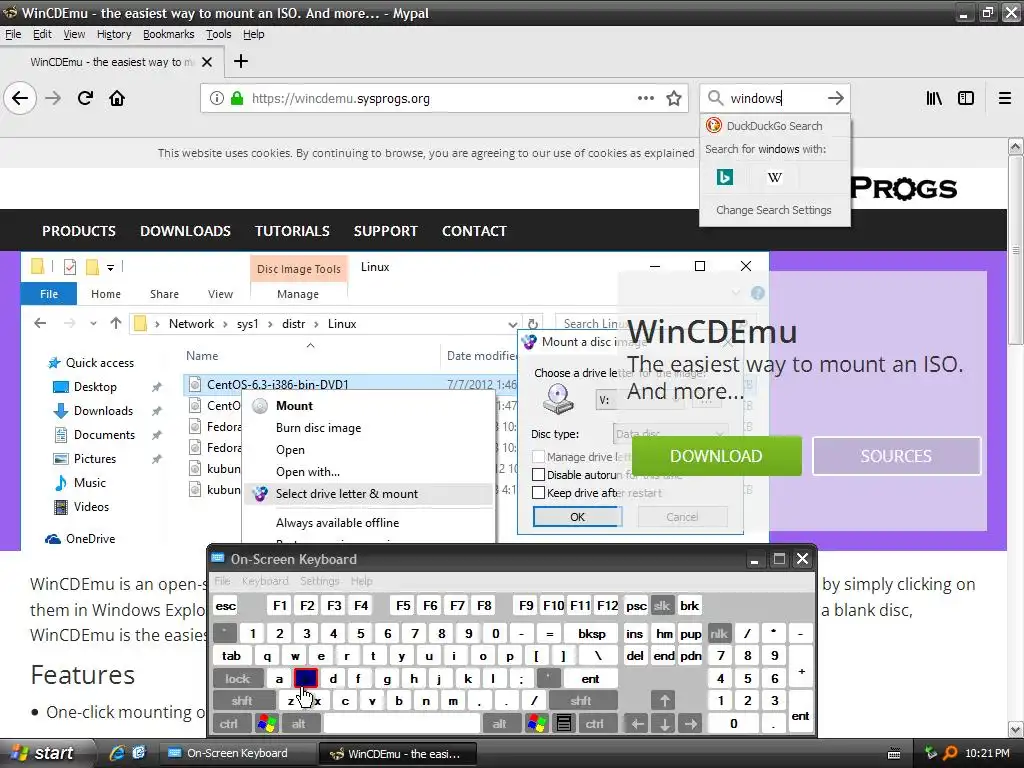Open the CONTACT nav link
This screenshot has width=1024, height=768.
(x=474, y=231)
